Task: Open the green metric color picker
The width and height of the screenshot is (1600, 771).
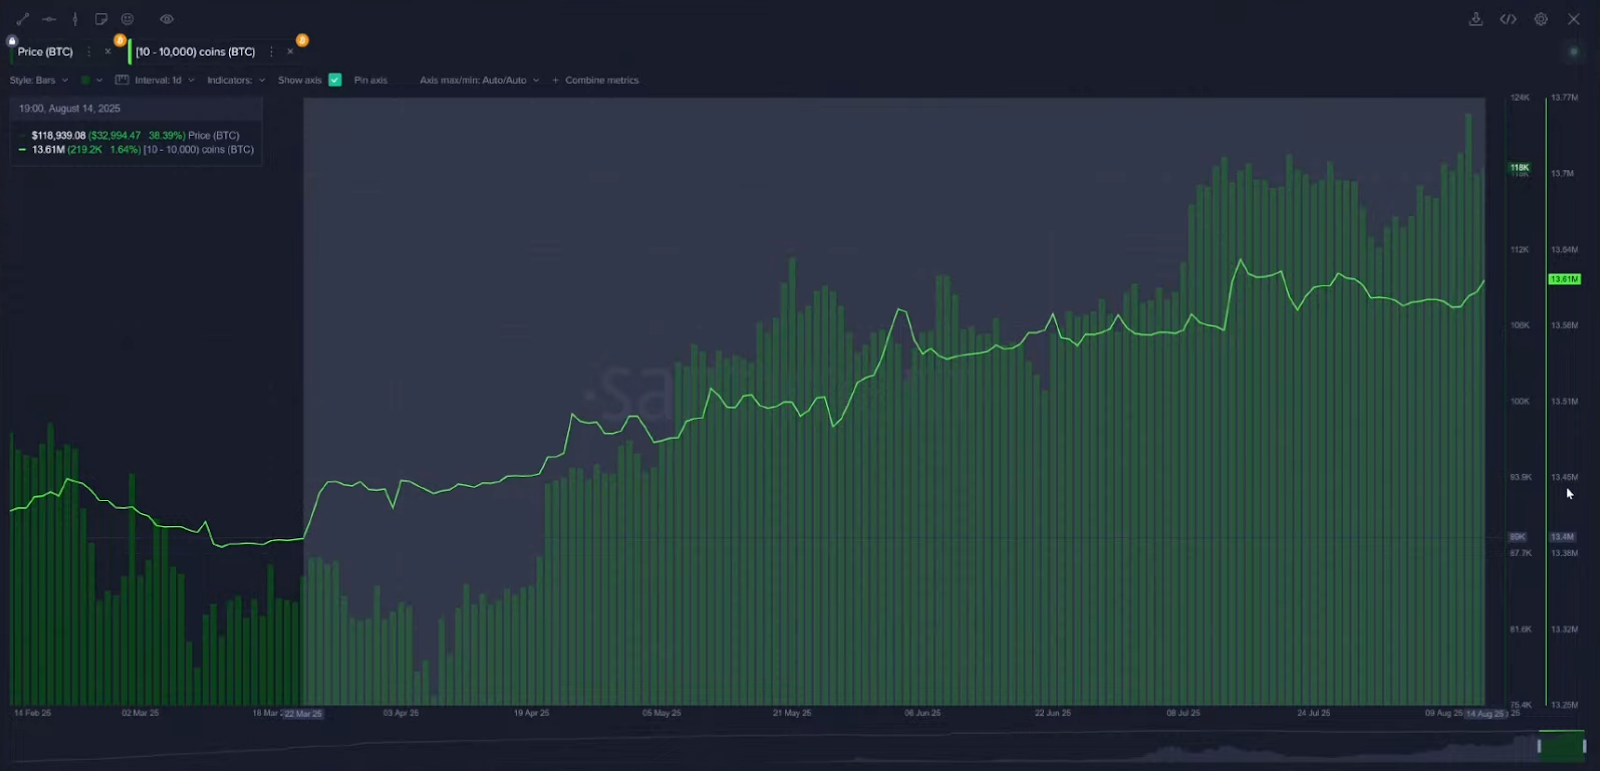Action: [91, 80]
